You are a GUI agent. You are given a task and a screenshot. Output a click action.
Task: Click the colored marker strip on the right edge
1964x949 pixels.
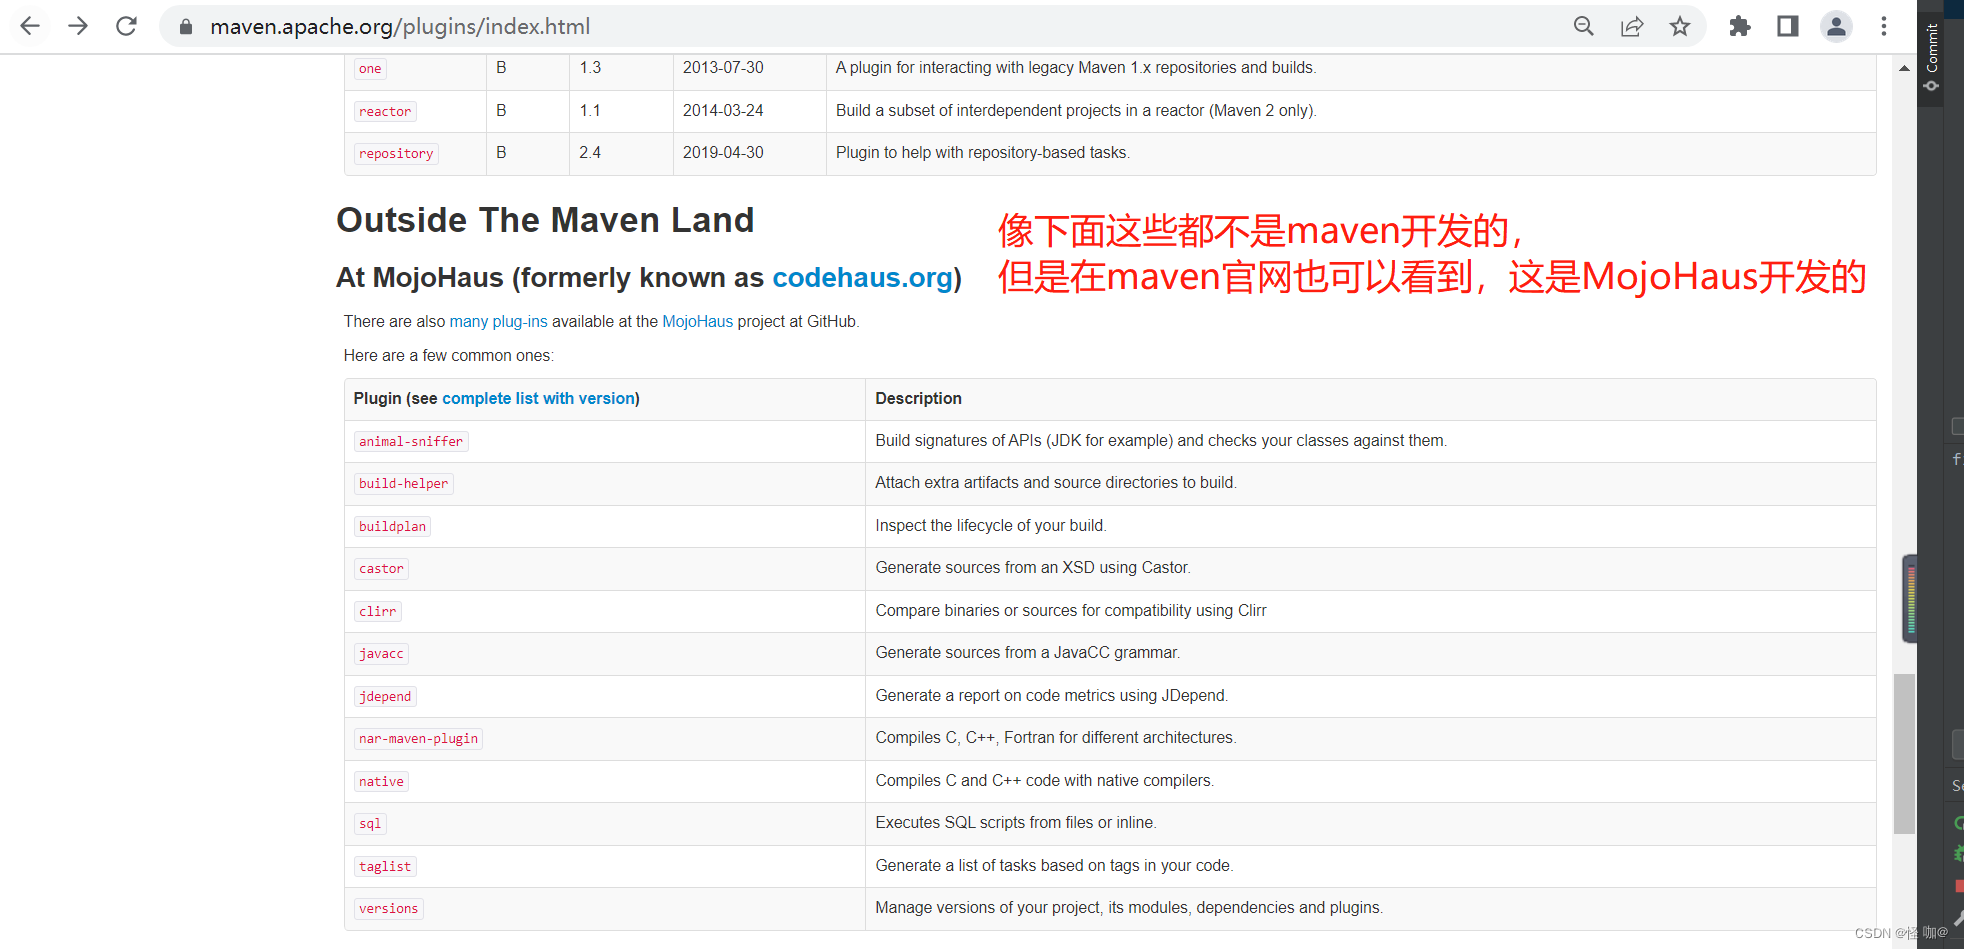click(1912, 597)
